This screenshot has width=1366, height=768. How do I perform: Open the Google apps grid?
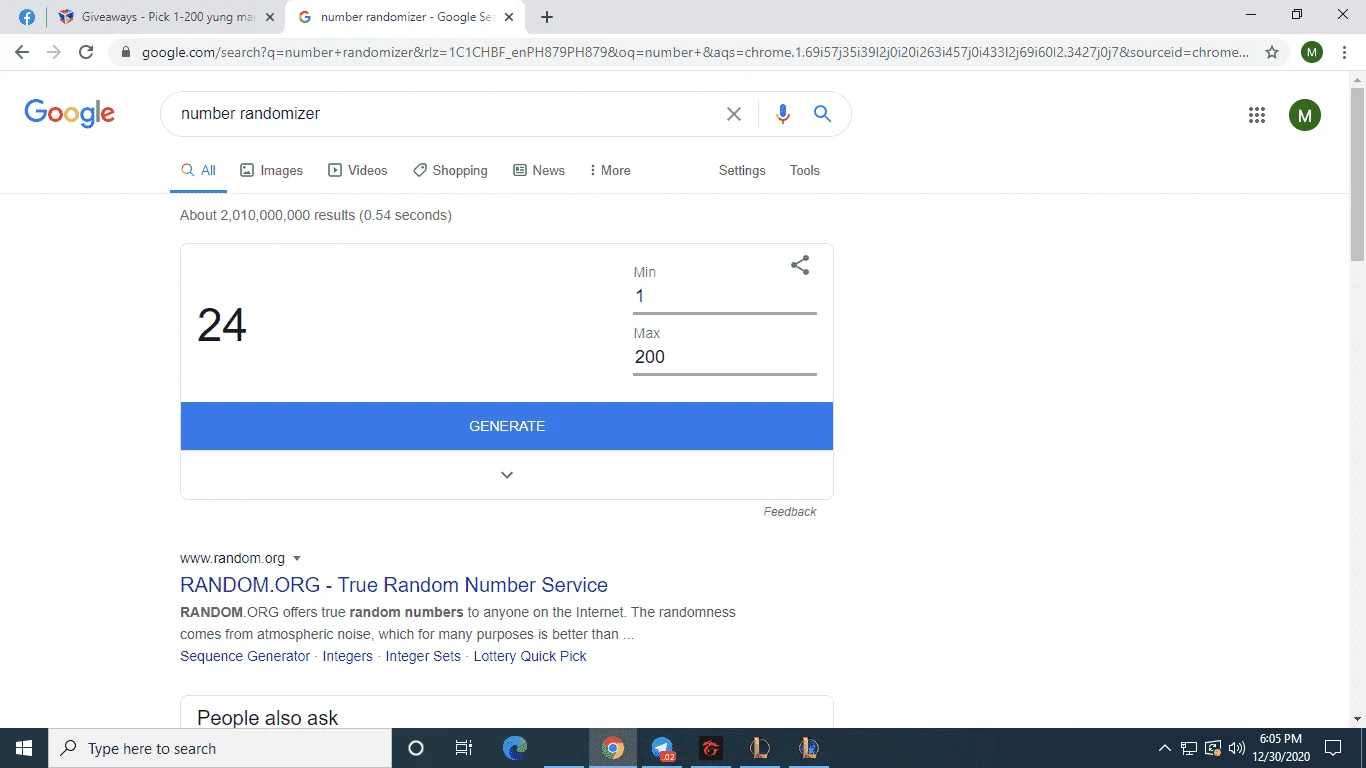tap(1257, 115)
